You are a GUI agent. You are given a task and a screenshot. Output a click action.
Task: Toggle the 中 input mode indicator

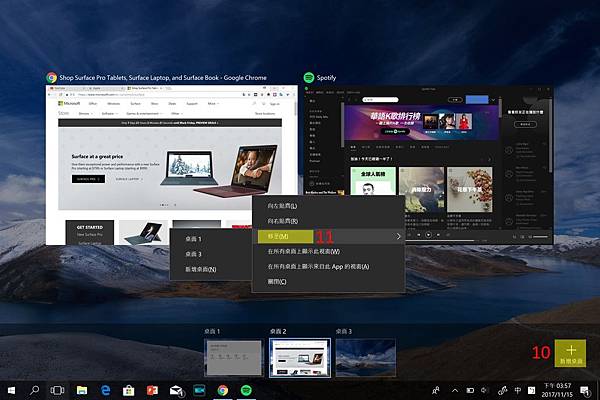[x=517, y=390]
